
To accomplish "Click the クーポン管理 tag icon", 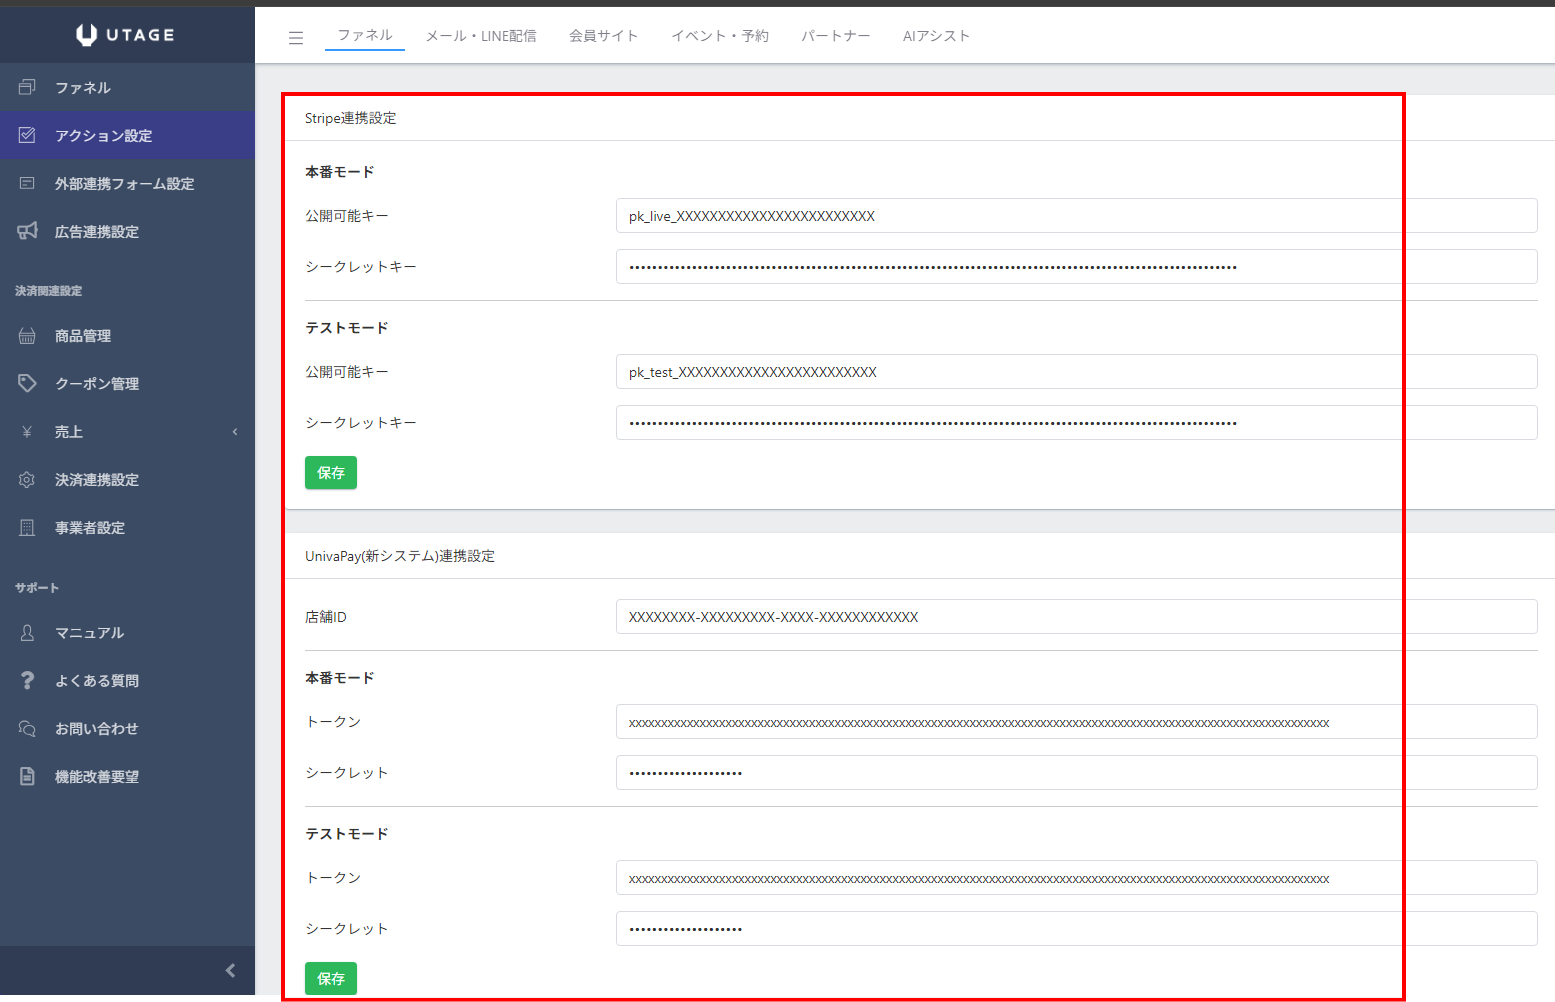I will coord(27,383).
